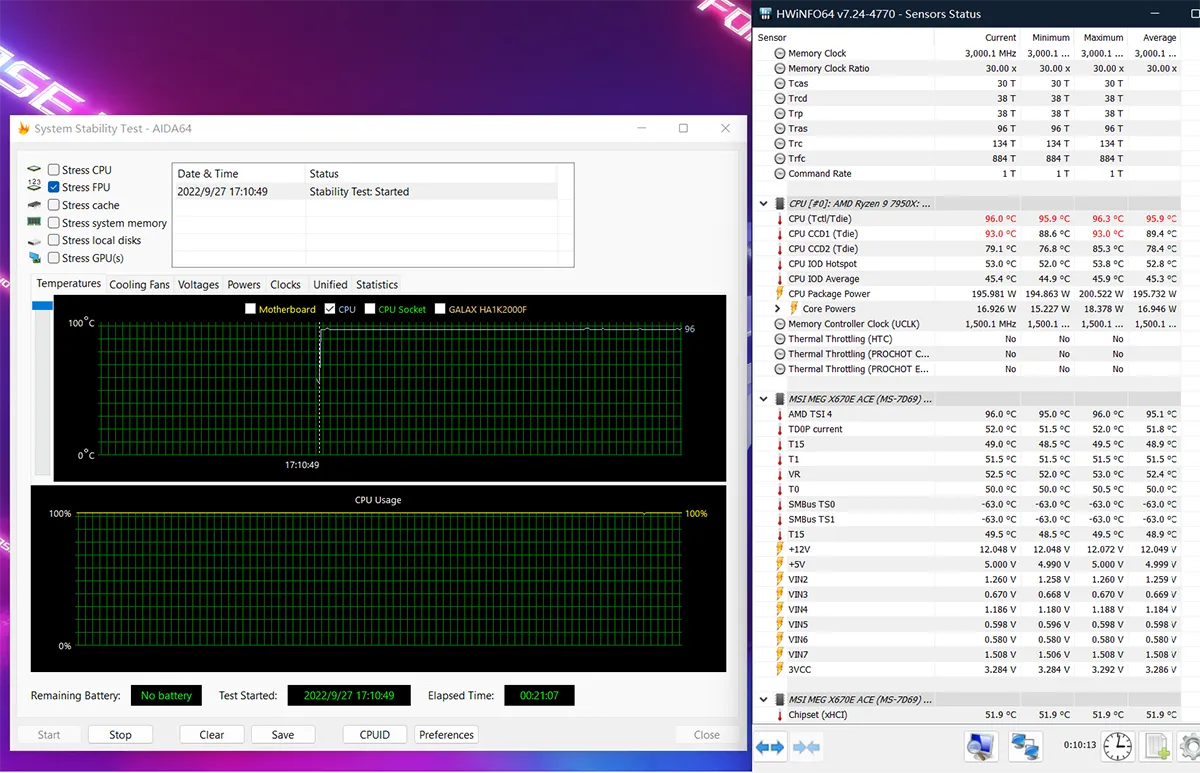Toggle the Motherboard graph checkbox
Viewport: 1200px width, 773px height.
[x=251, y=309]
